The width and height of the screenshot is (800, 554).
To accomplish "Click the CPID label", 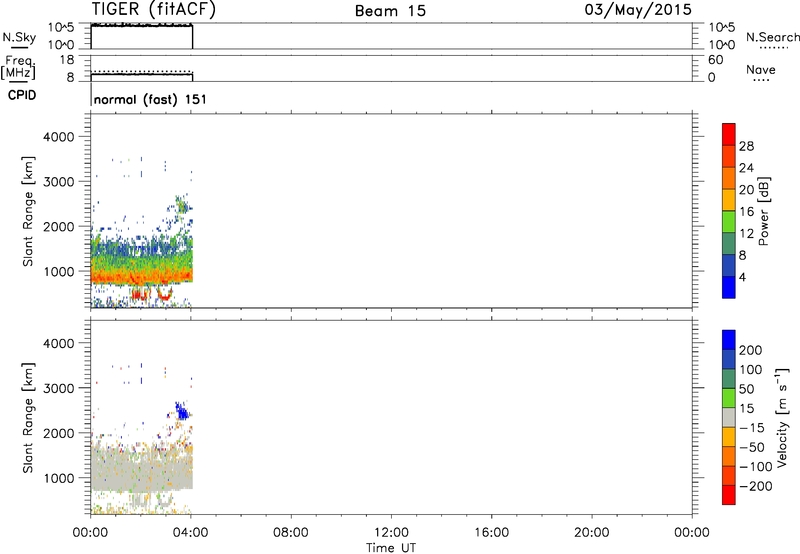I will [22, 95].
